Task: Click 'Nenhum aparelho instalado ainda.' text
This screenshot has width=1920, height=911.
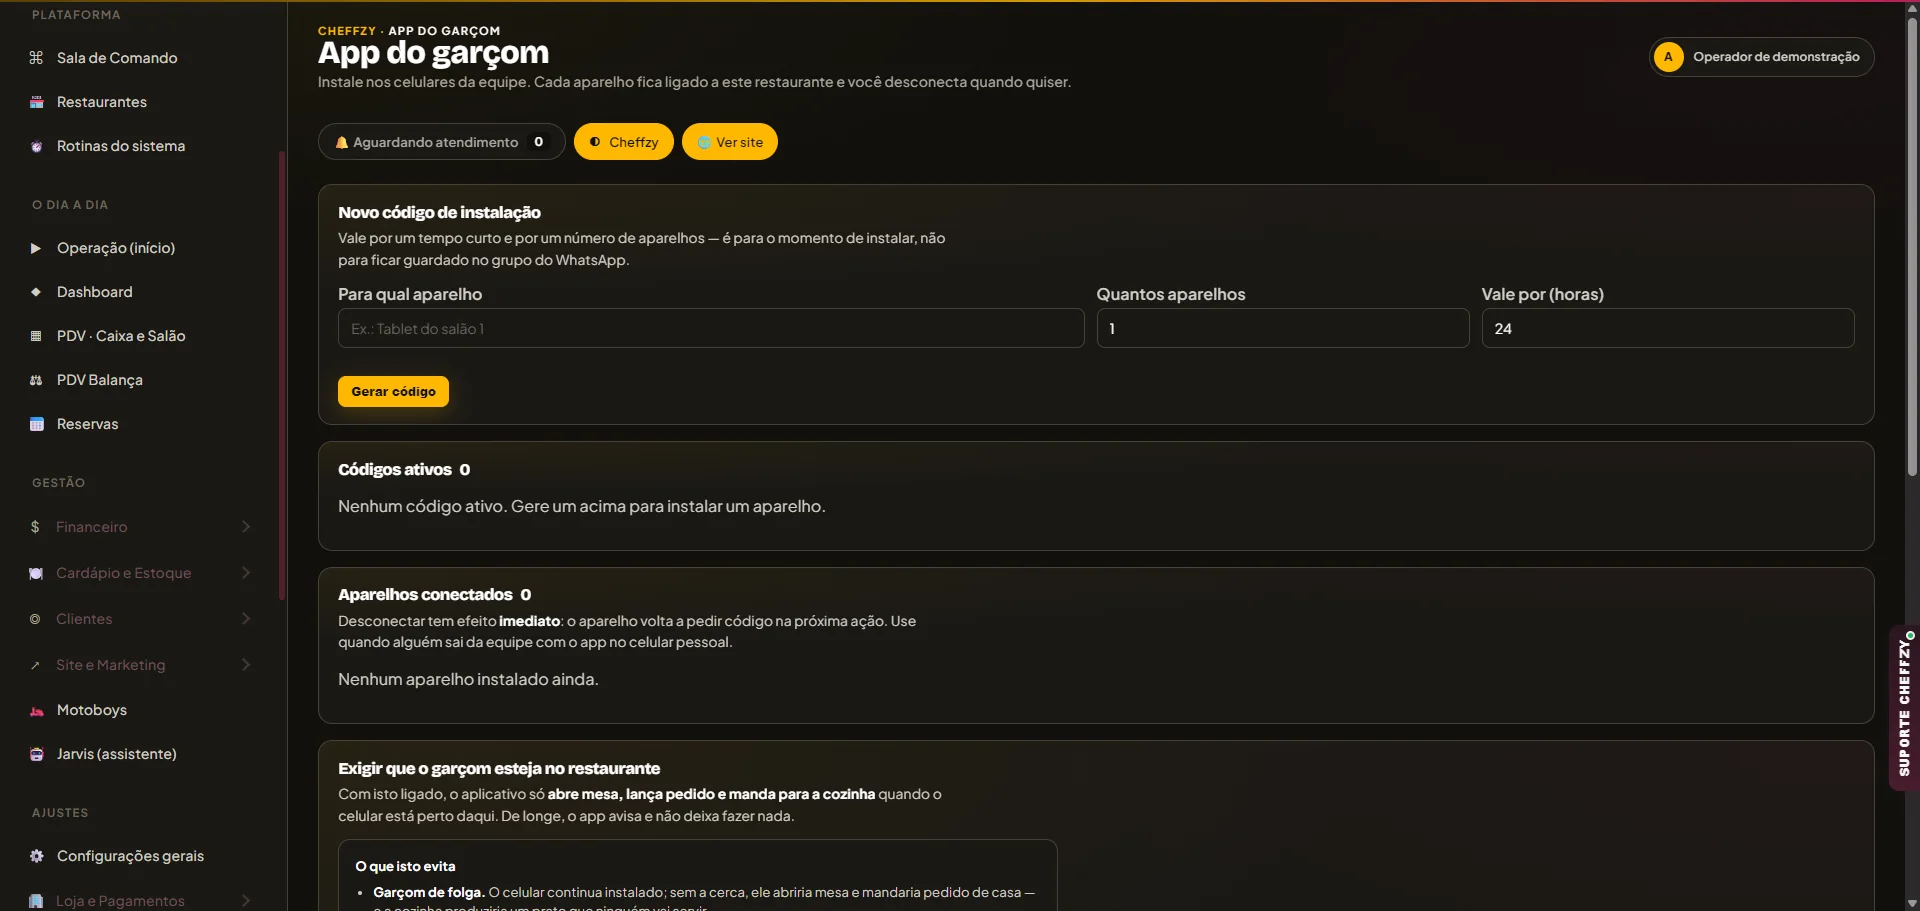Action: pos(468,679)
